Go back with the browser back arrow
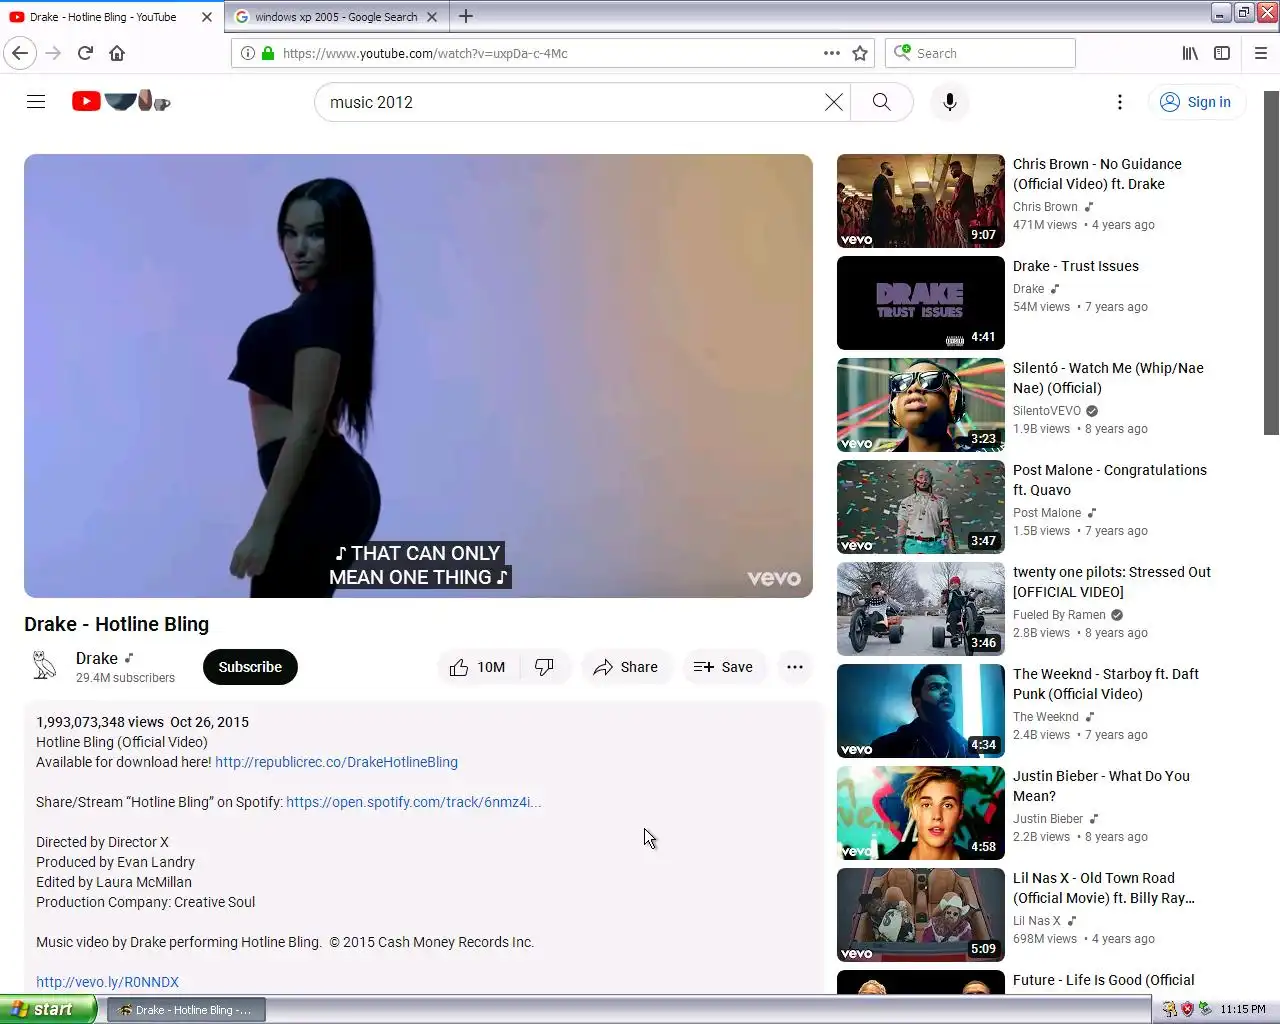This screenshot has width=1280, height=1024. click(20, 53)
